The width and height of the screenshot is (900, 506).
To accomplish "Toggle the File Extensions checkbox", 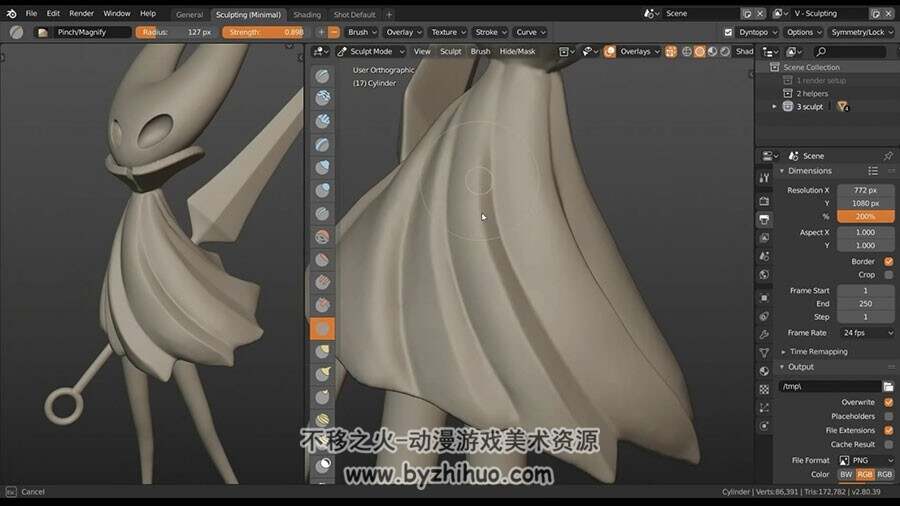I will pyautogui.click(x=889, y=430).
